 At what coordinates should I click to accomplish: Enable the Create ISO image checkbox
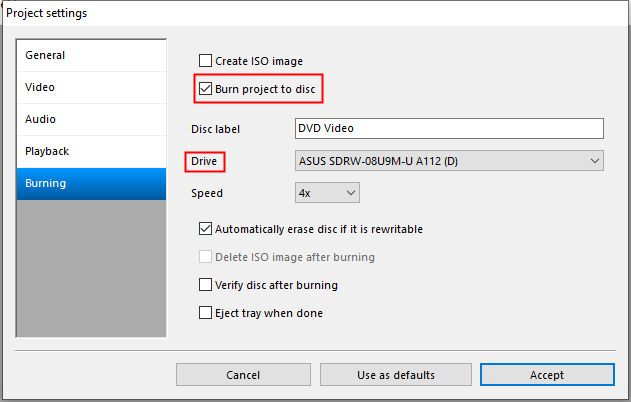206,61
